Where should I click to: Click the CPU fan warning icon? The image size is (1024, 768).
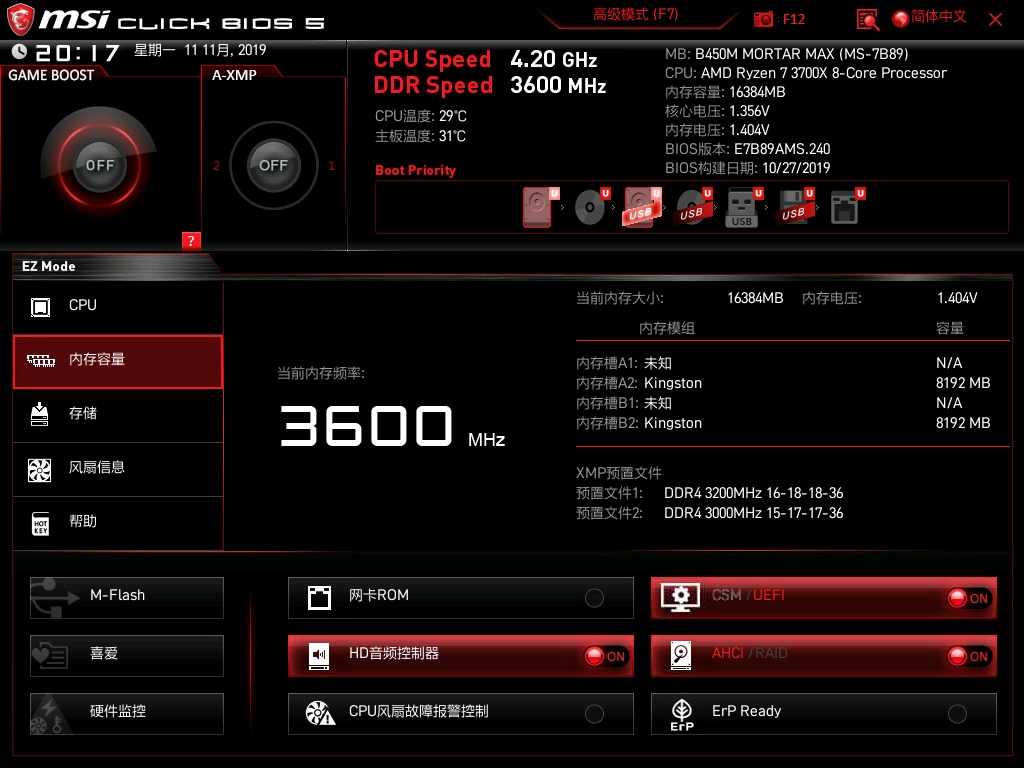click(x=320, y=713)
